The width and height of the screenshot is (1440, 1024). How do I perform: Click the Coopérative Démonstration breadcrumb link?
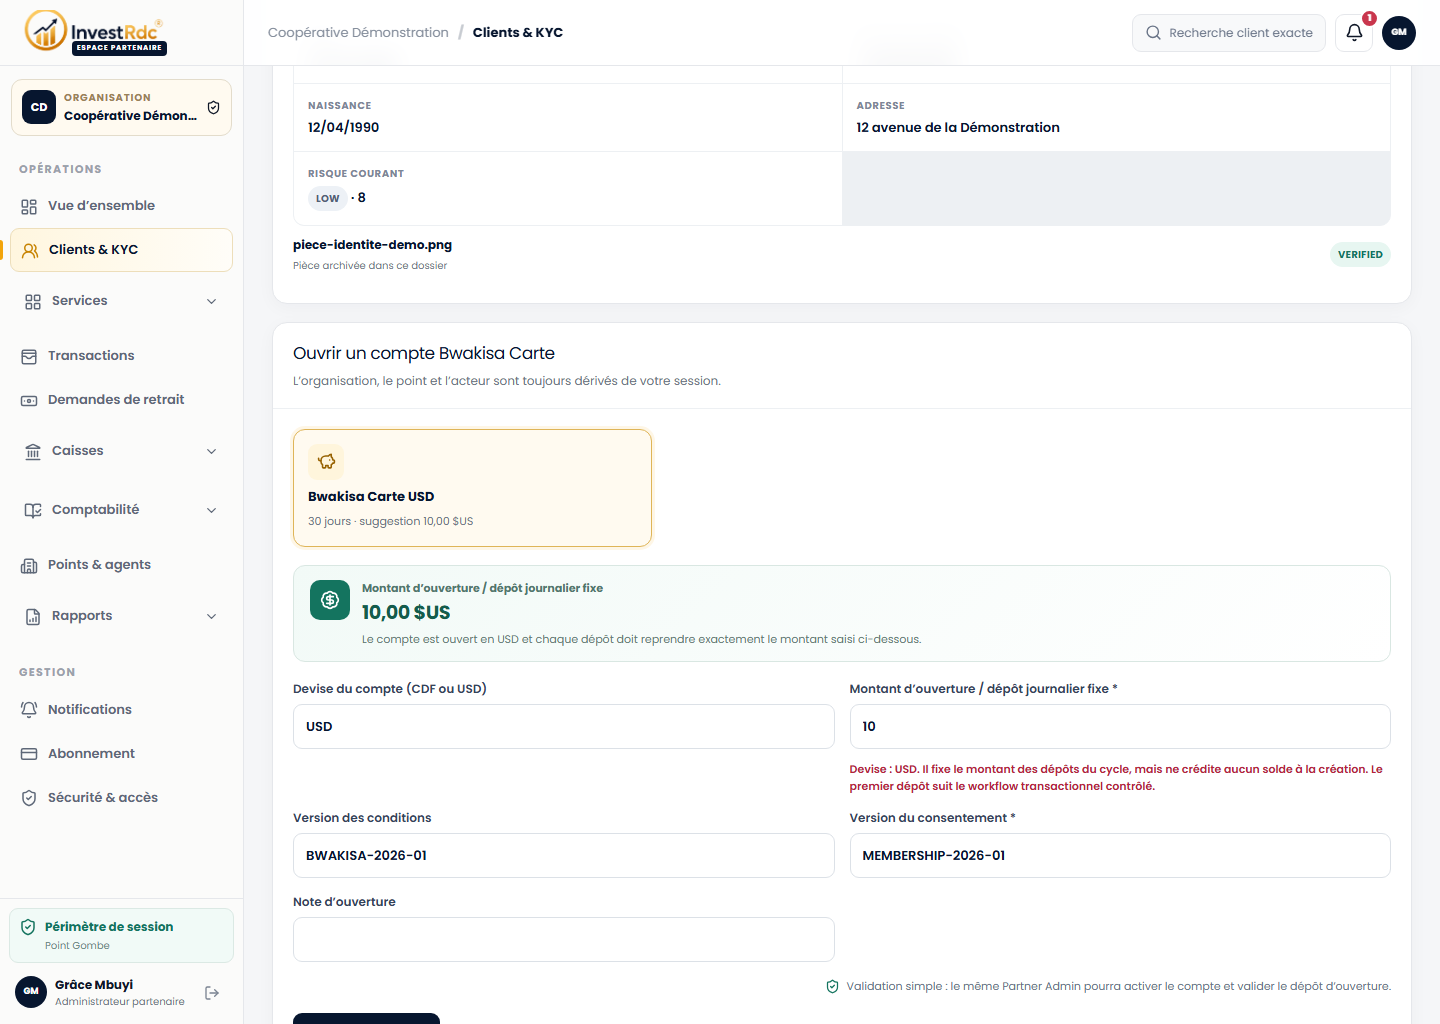click(x=358, y=33)
